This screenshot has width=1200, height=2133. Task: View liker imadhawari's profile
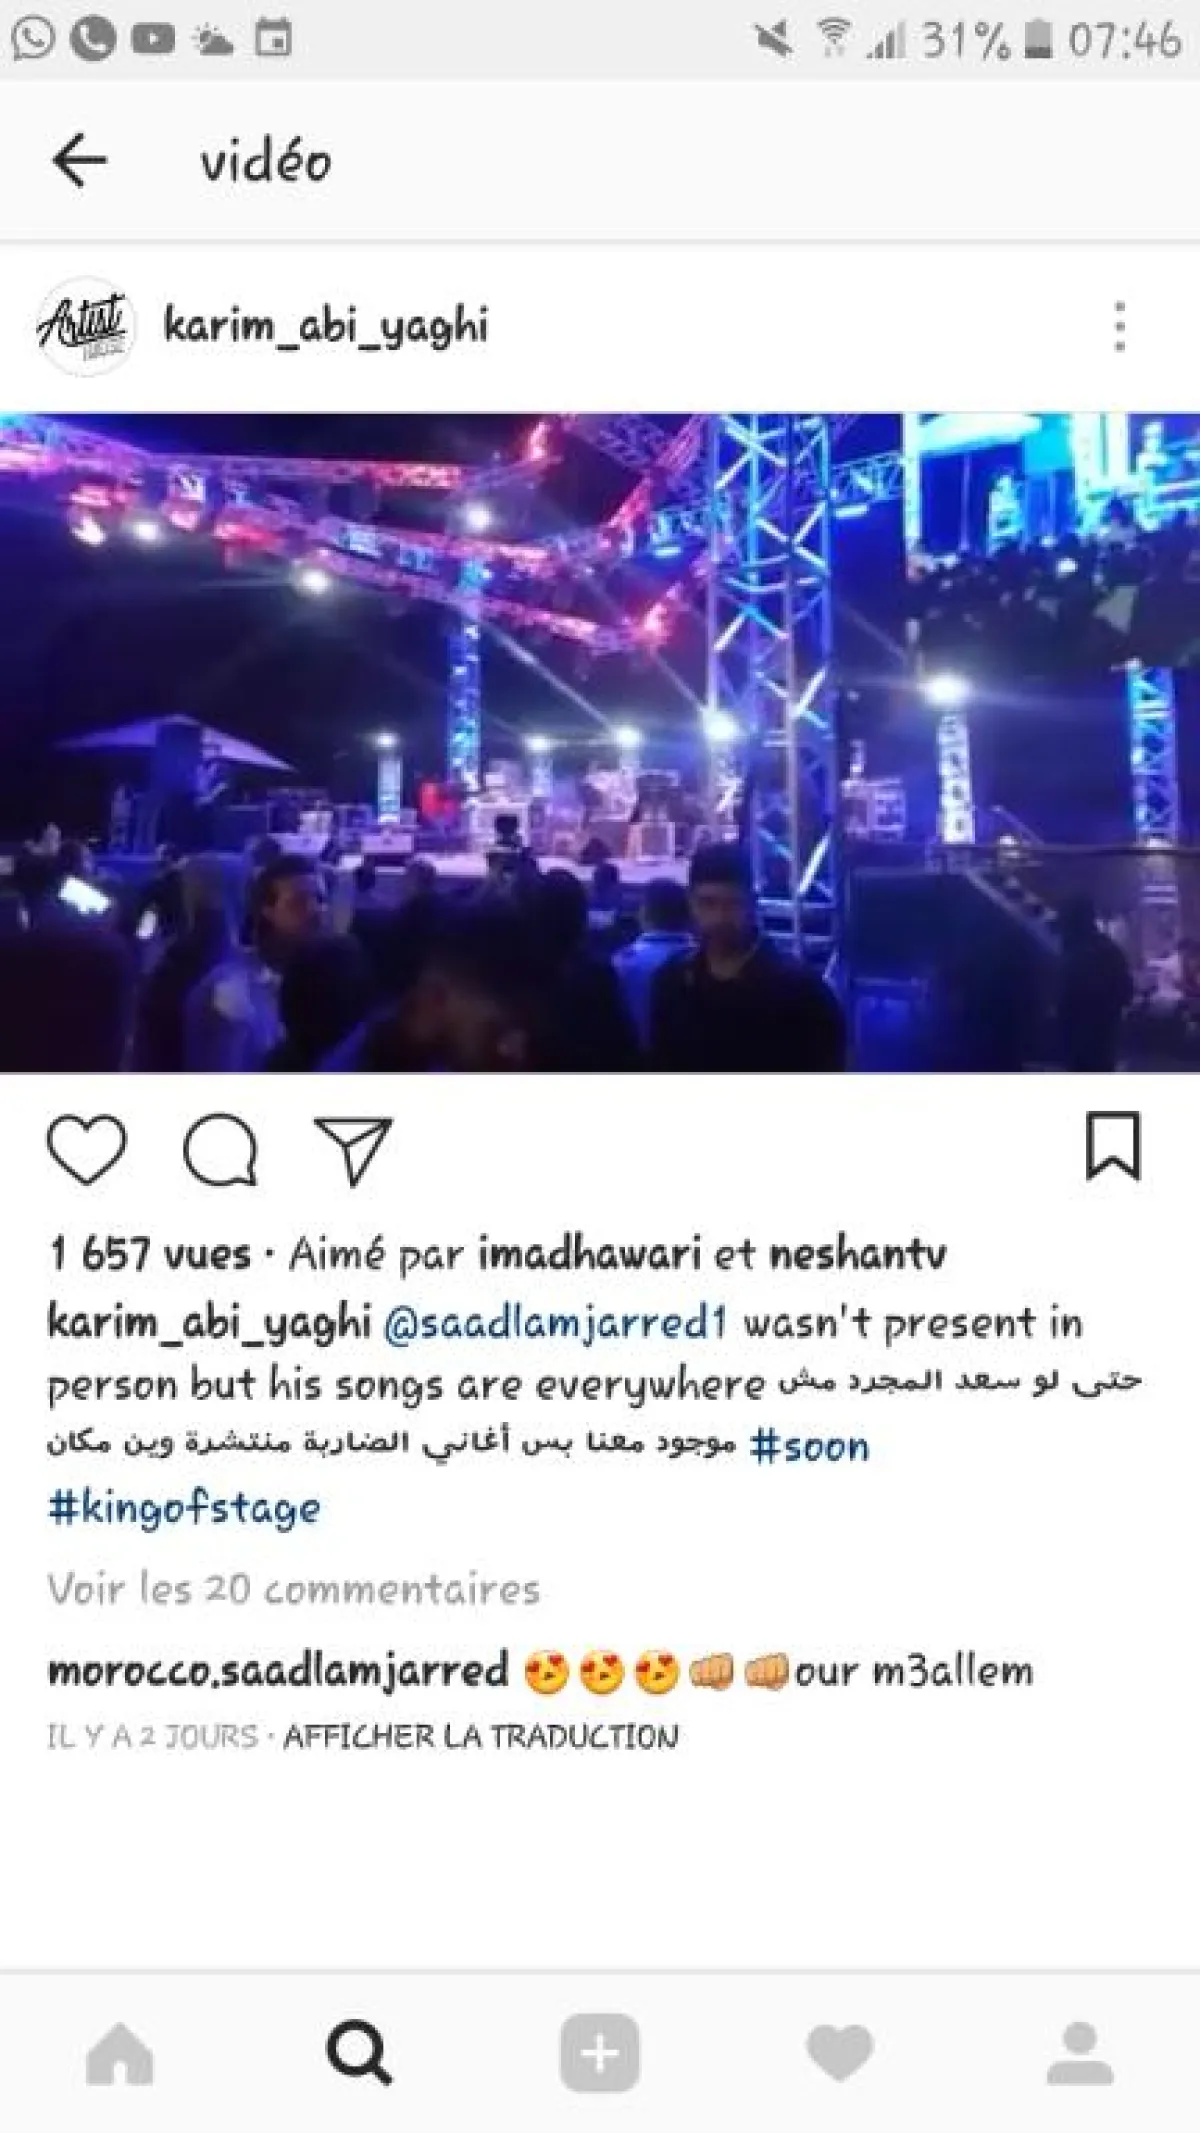[x=589, y=1254]
